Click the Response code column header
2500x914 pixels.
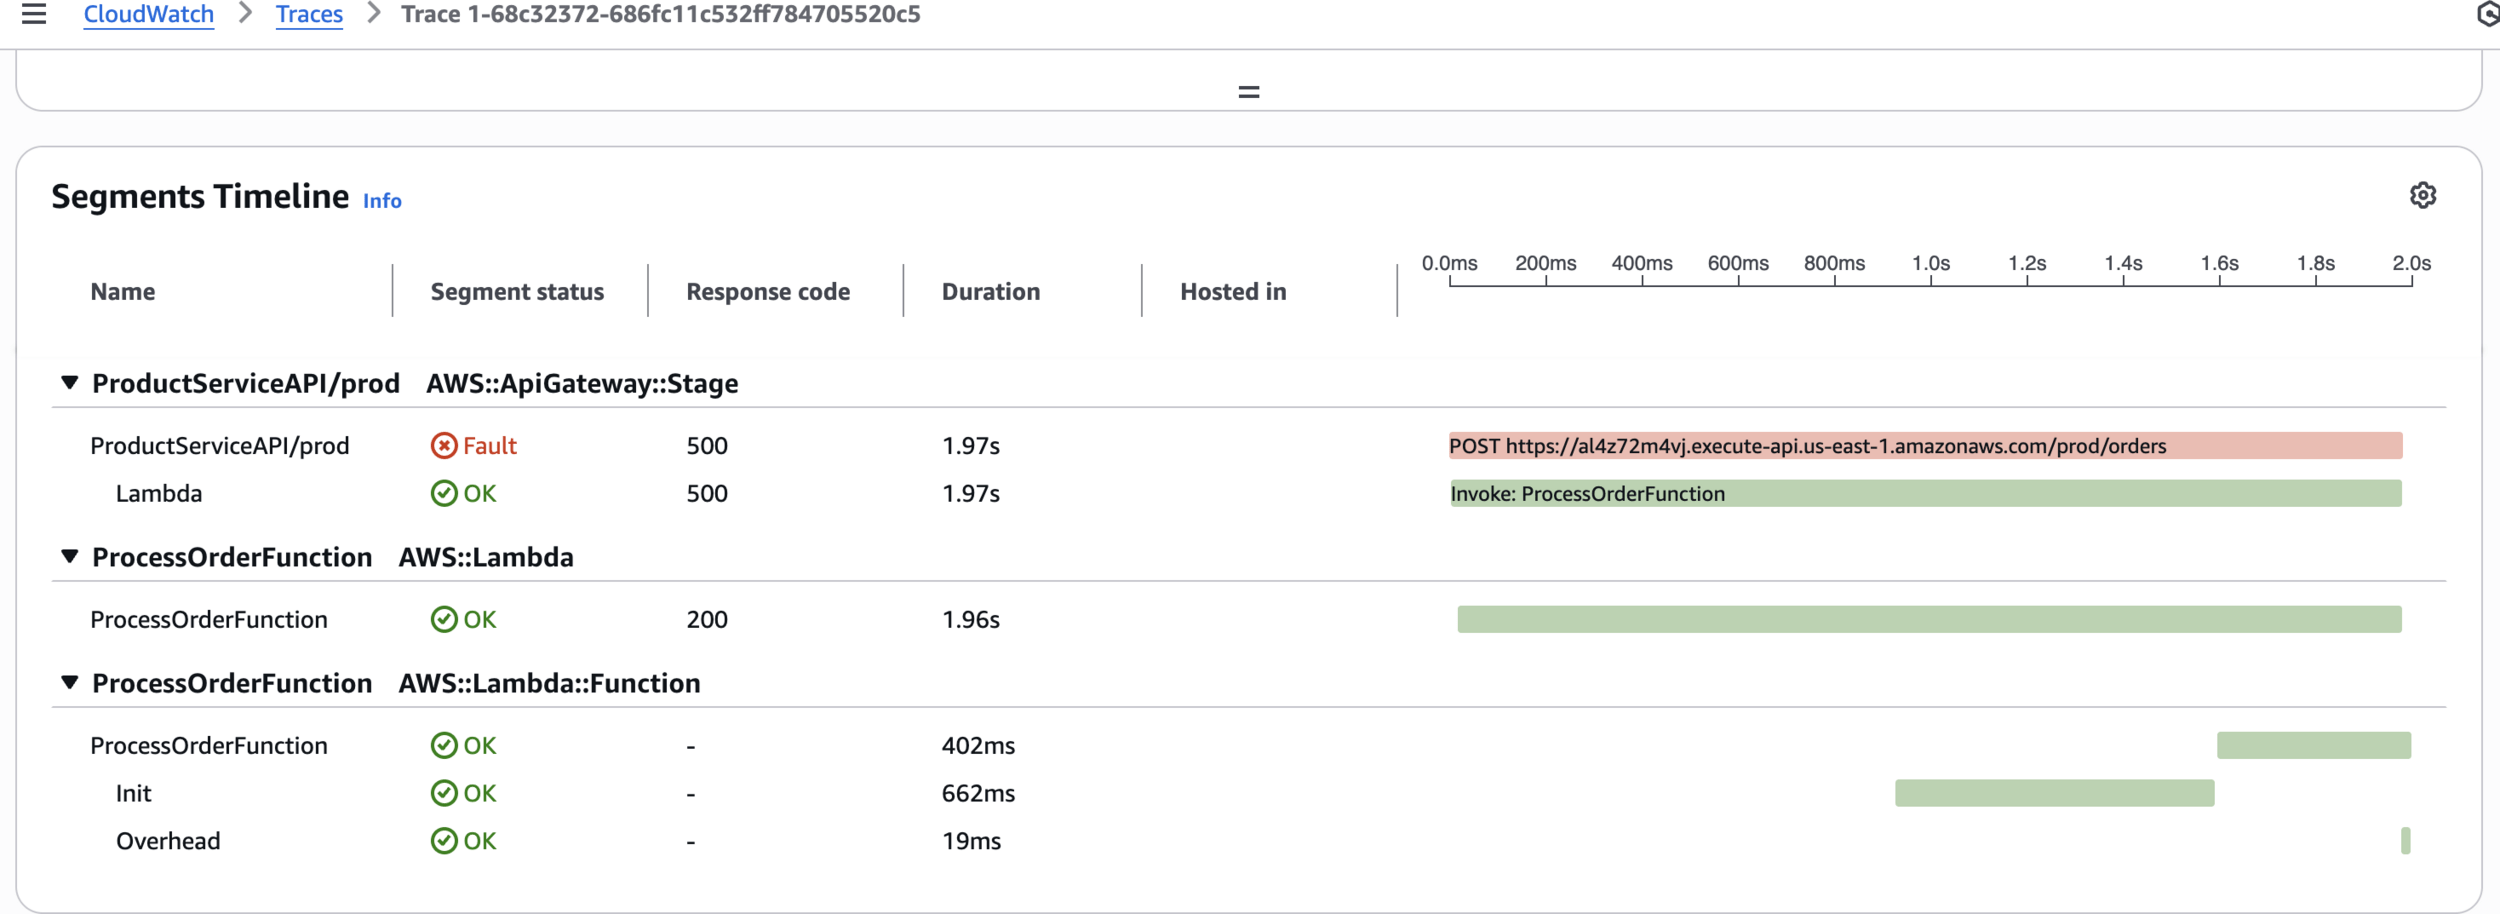[x=768, y=291]
